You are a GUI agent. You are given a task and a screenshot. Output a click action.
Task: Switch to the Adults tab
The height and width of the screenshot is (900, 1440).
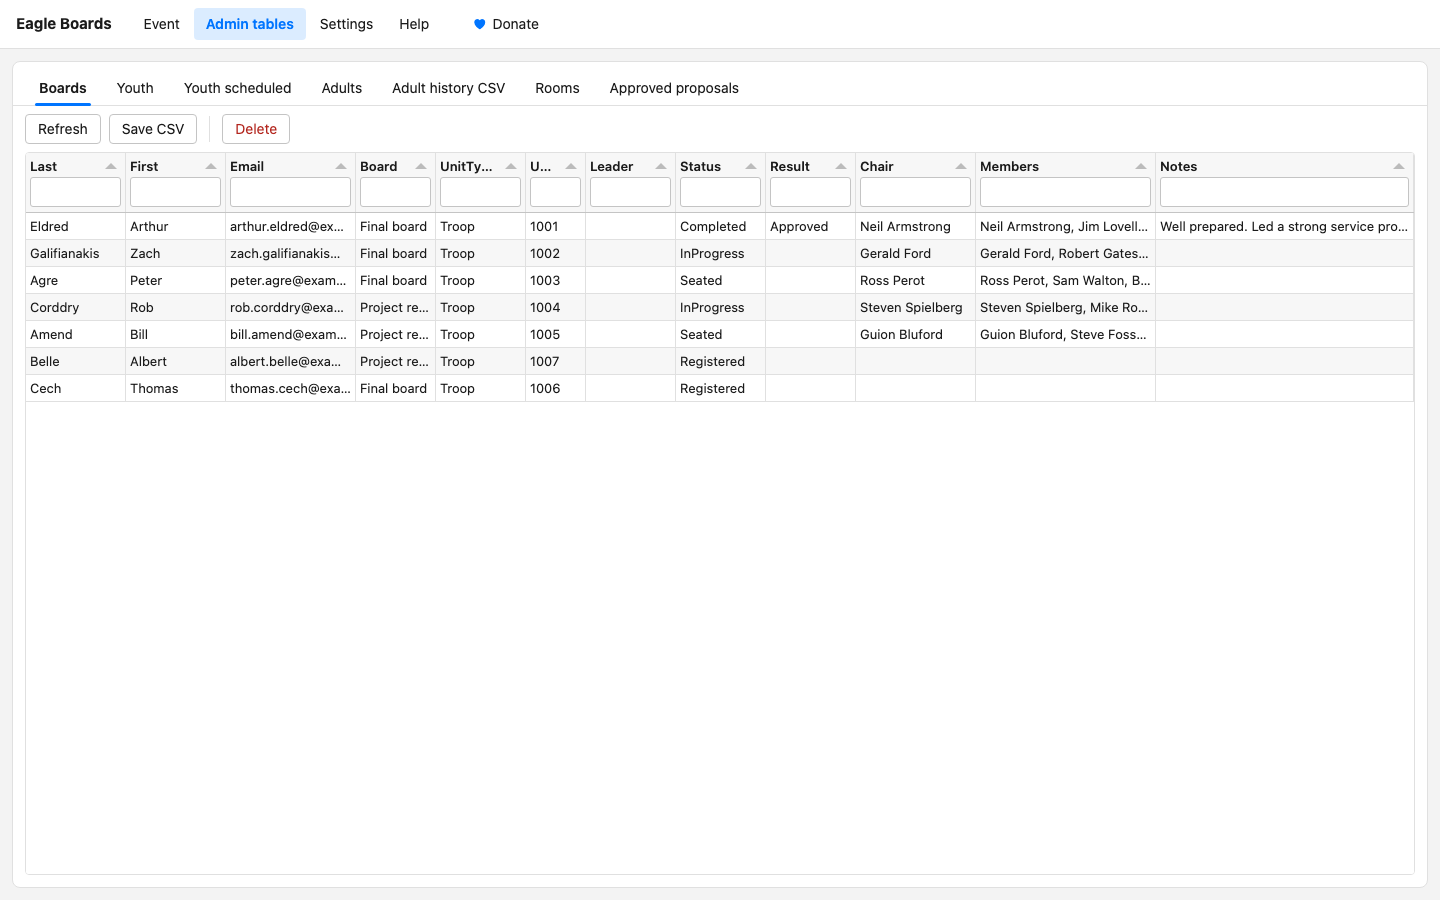(x=342, y=88)
